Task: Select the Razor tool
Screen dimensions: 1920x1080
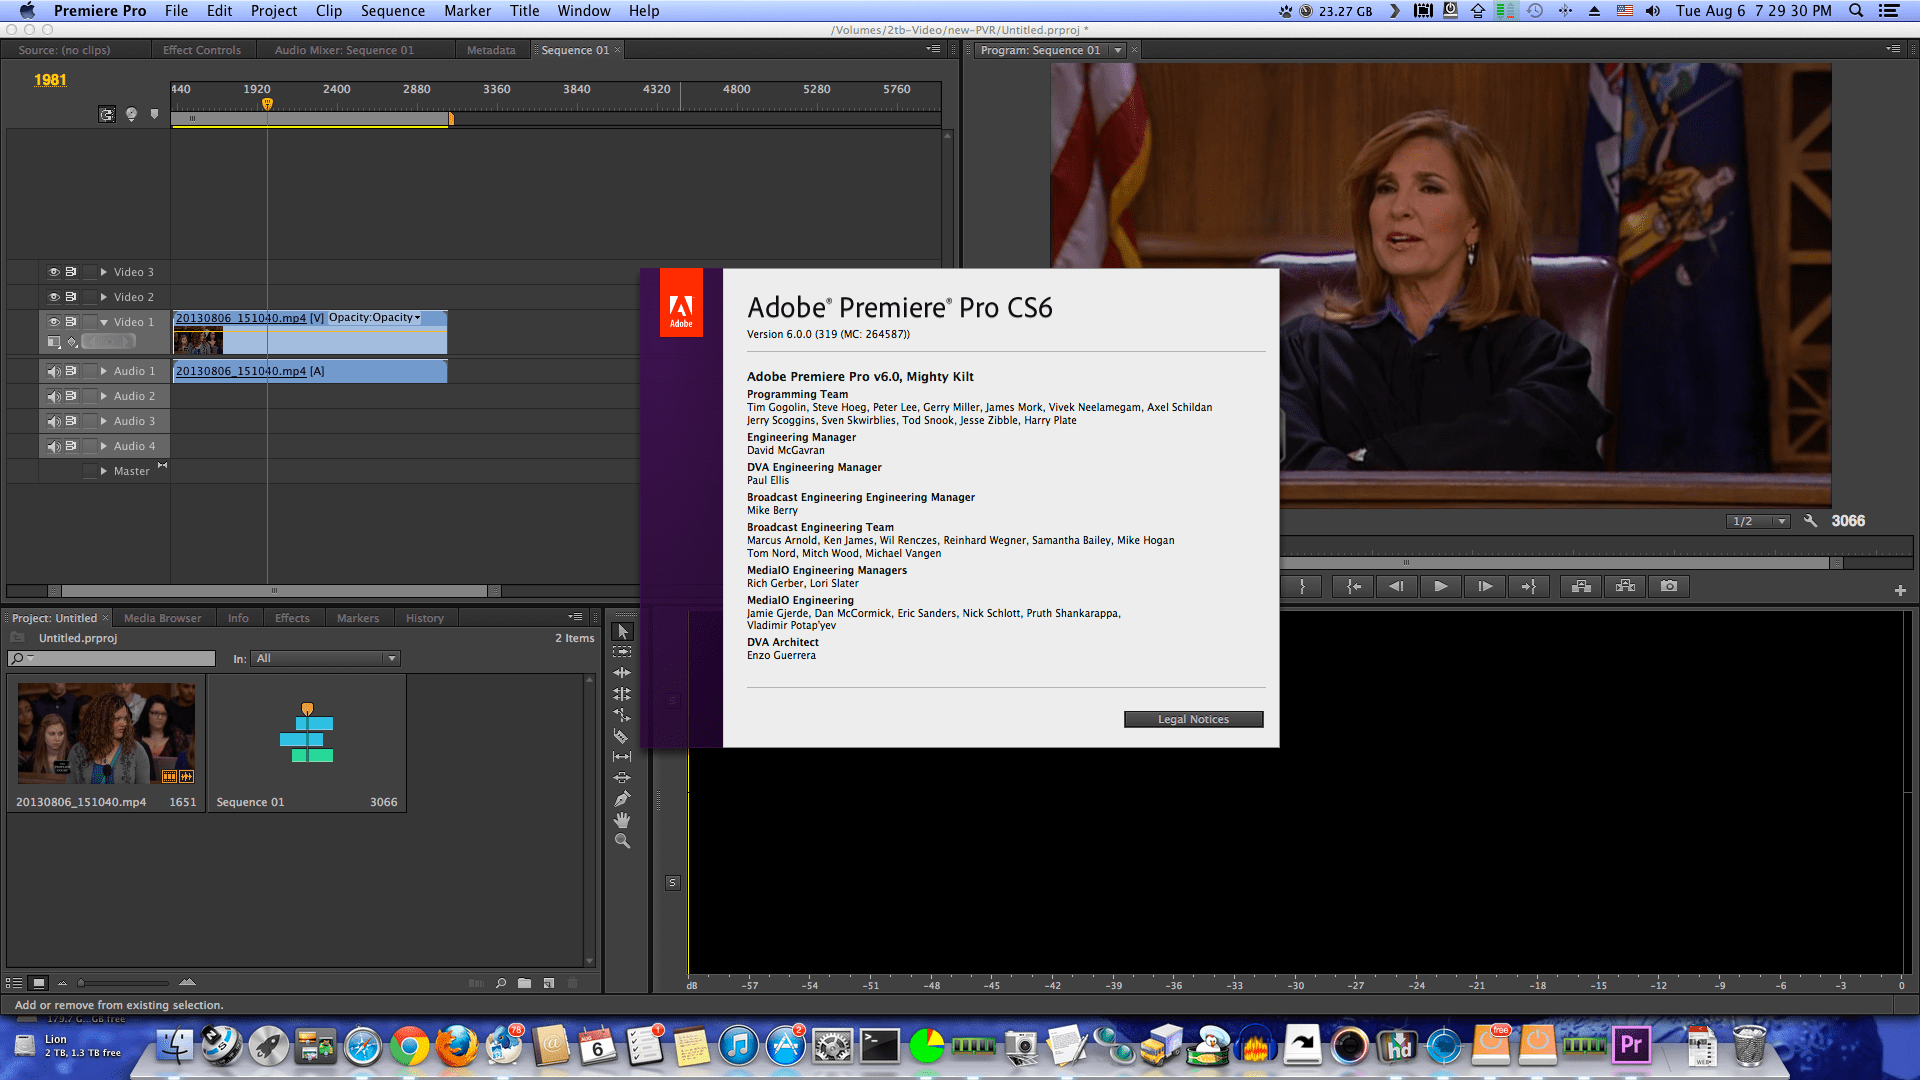Action: point(622,736)
